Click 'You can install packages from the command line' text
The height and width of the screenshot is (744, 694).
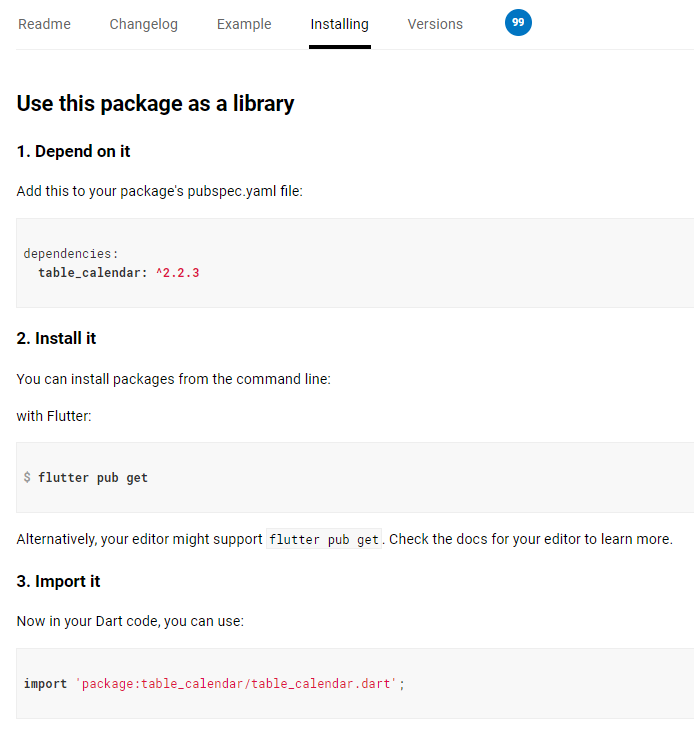pos(174,379)
